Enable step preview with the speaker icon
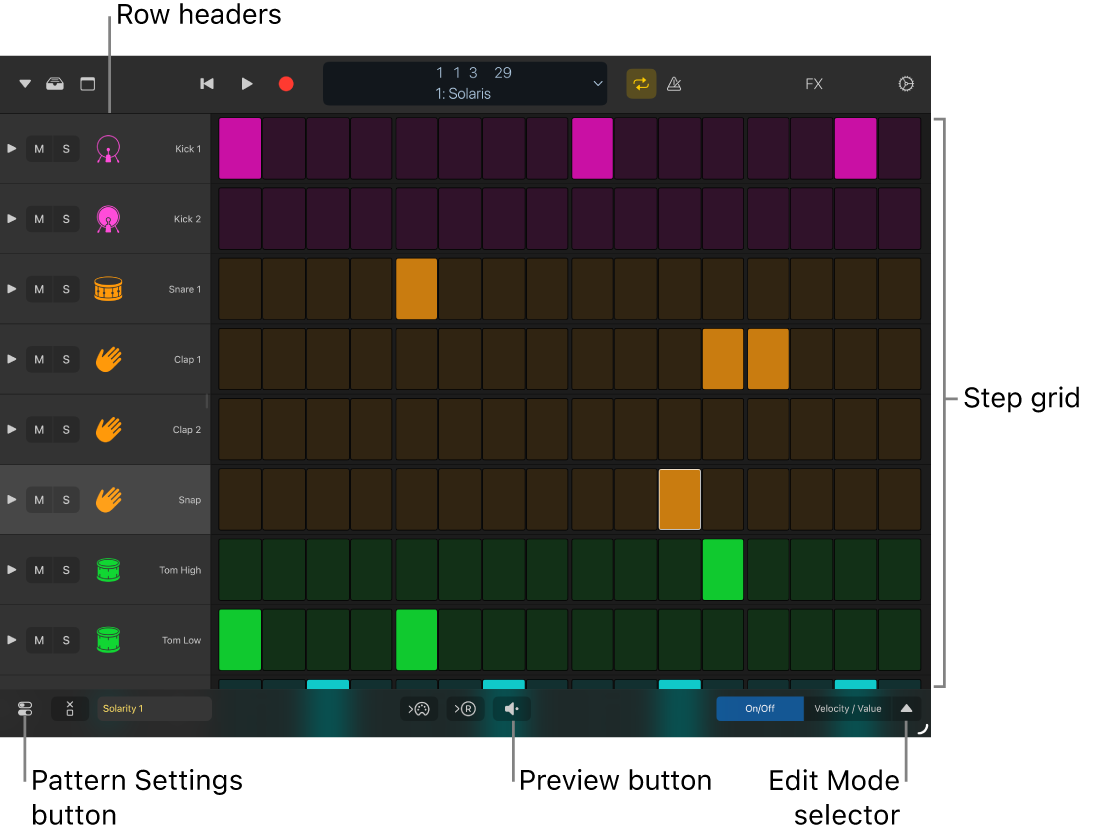Image resolution: width=1109 pixels, height=838 pixels. coord(512,708)
